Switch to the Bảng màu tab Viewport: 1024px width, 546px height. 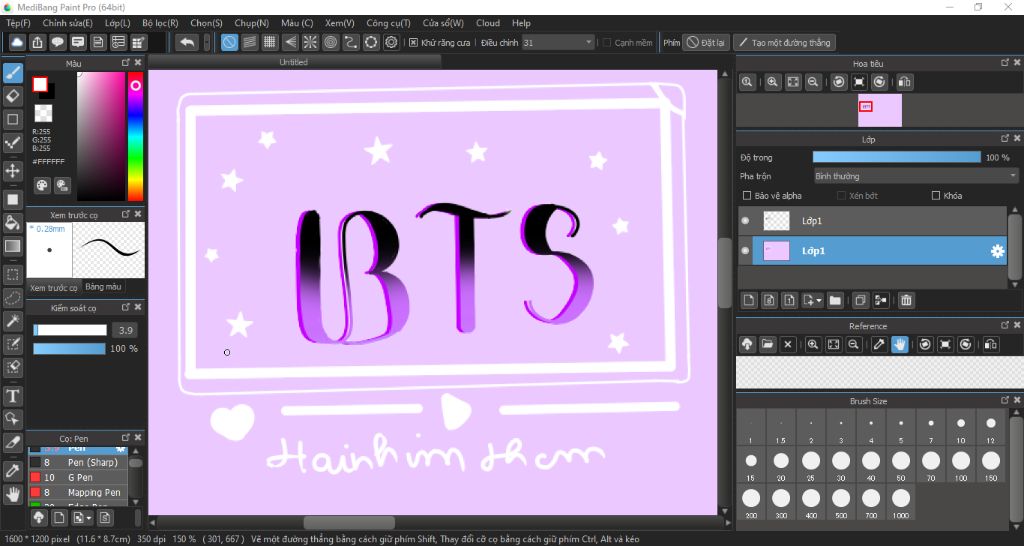[102, 288]
